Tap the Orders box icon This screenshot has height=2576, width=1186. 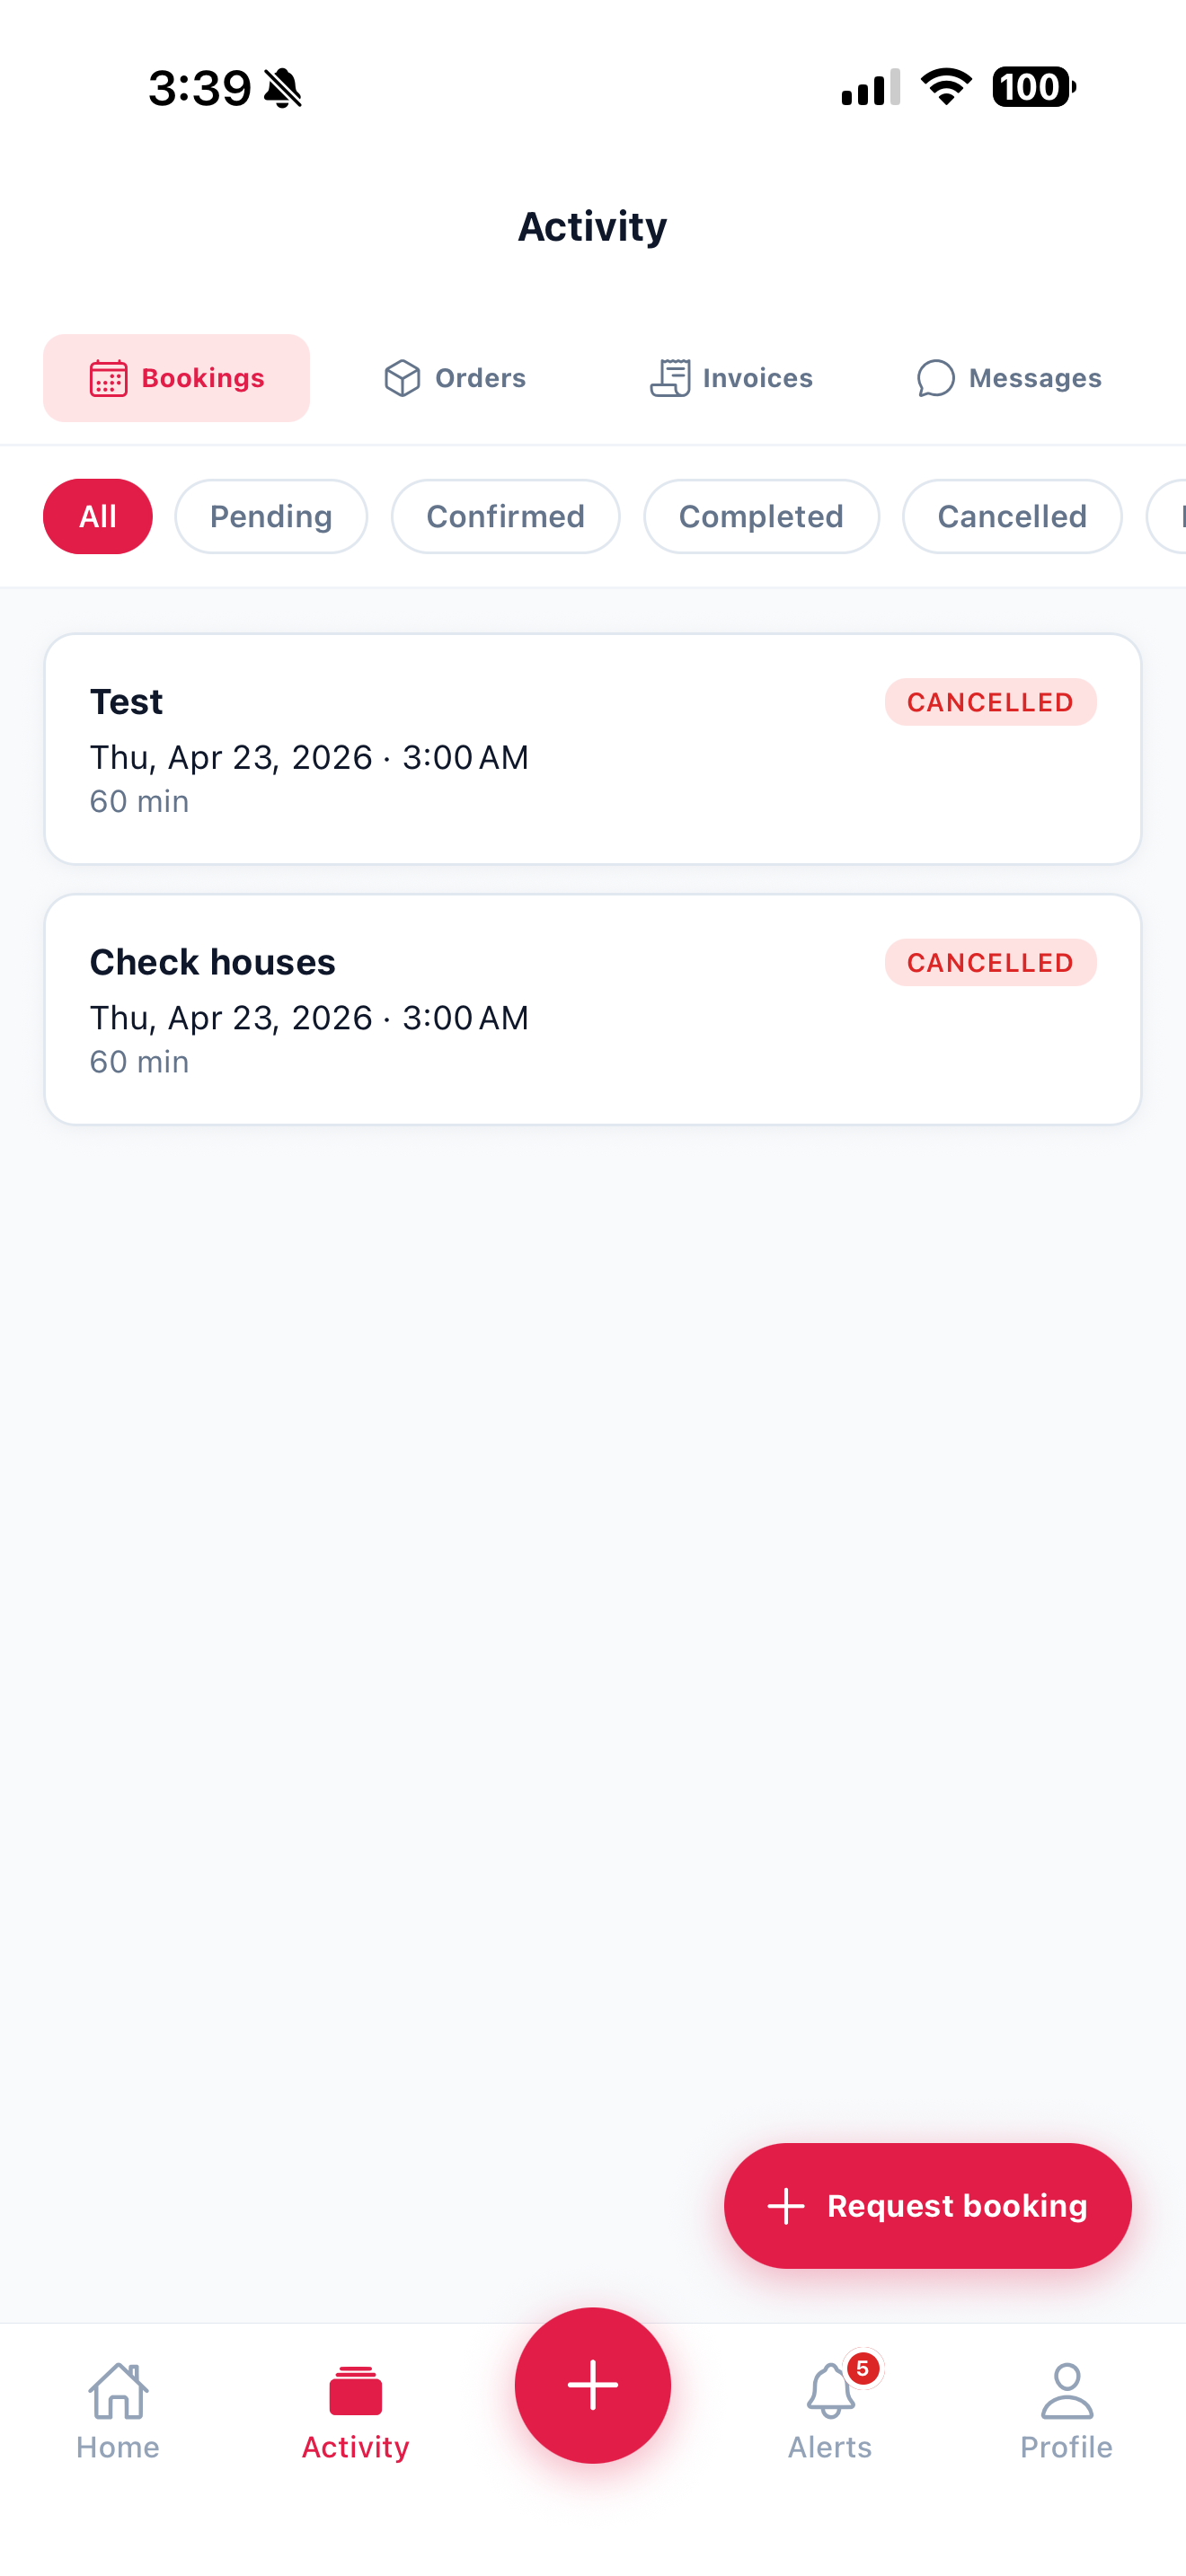402,378
